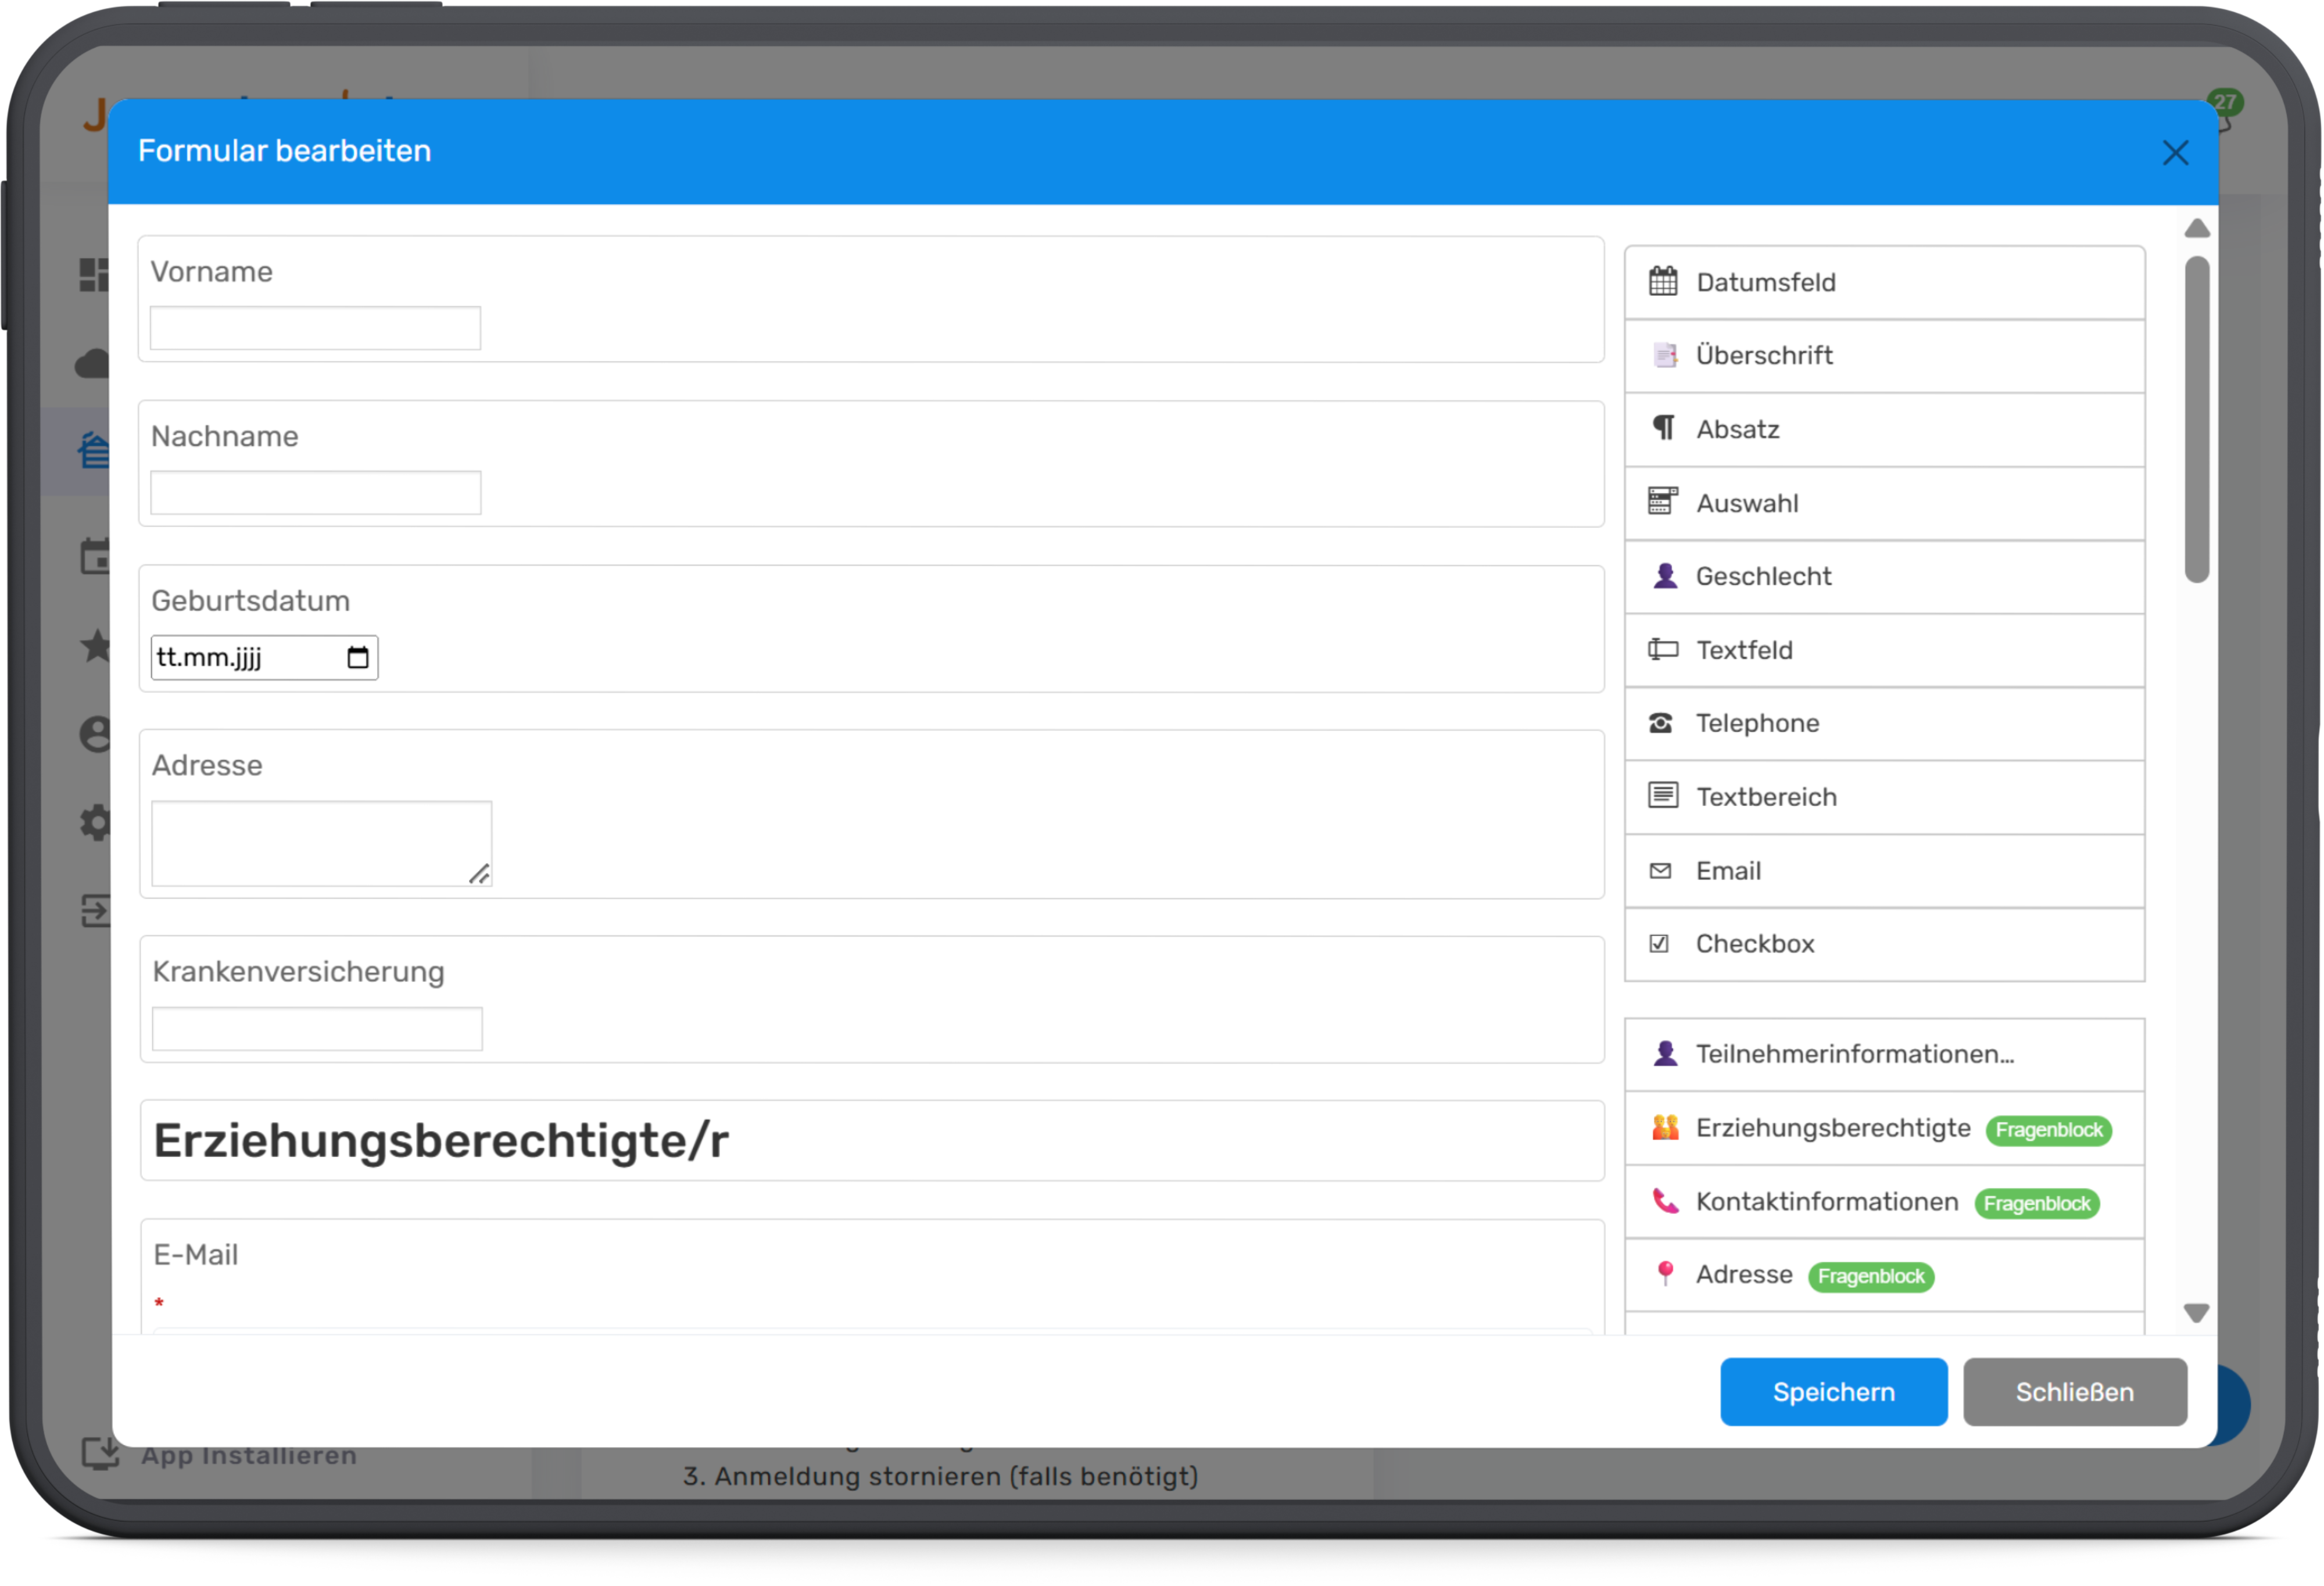Click the scrollbar thumb in the dialog

(2196, 420)
